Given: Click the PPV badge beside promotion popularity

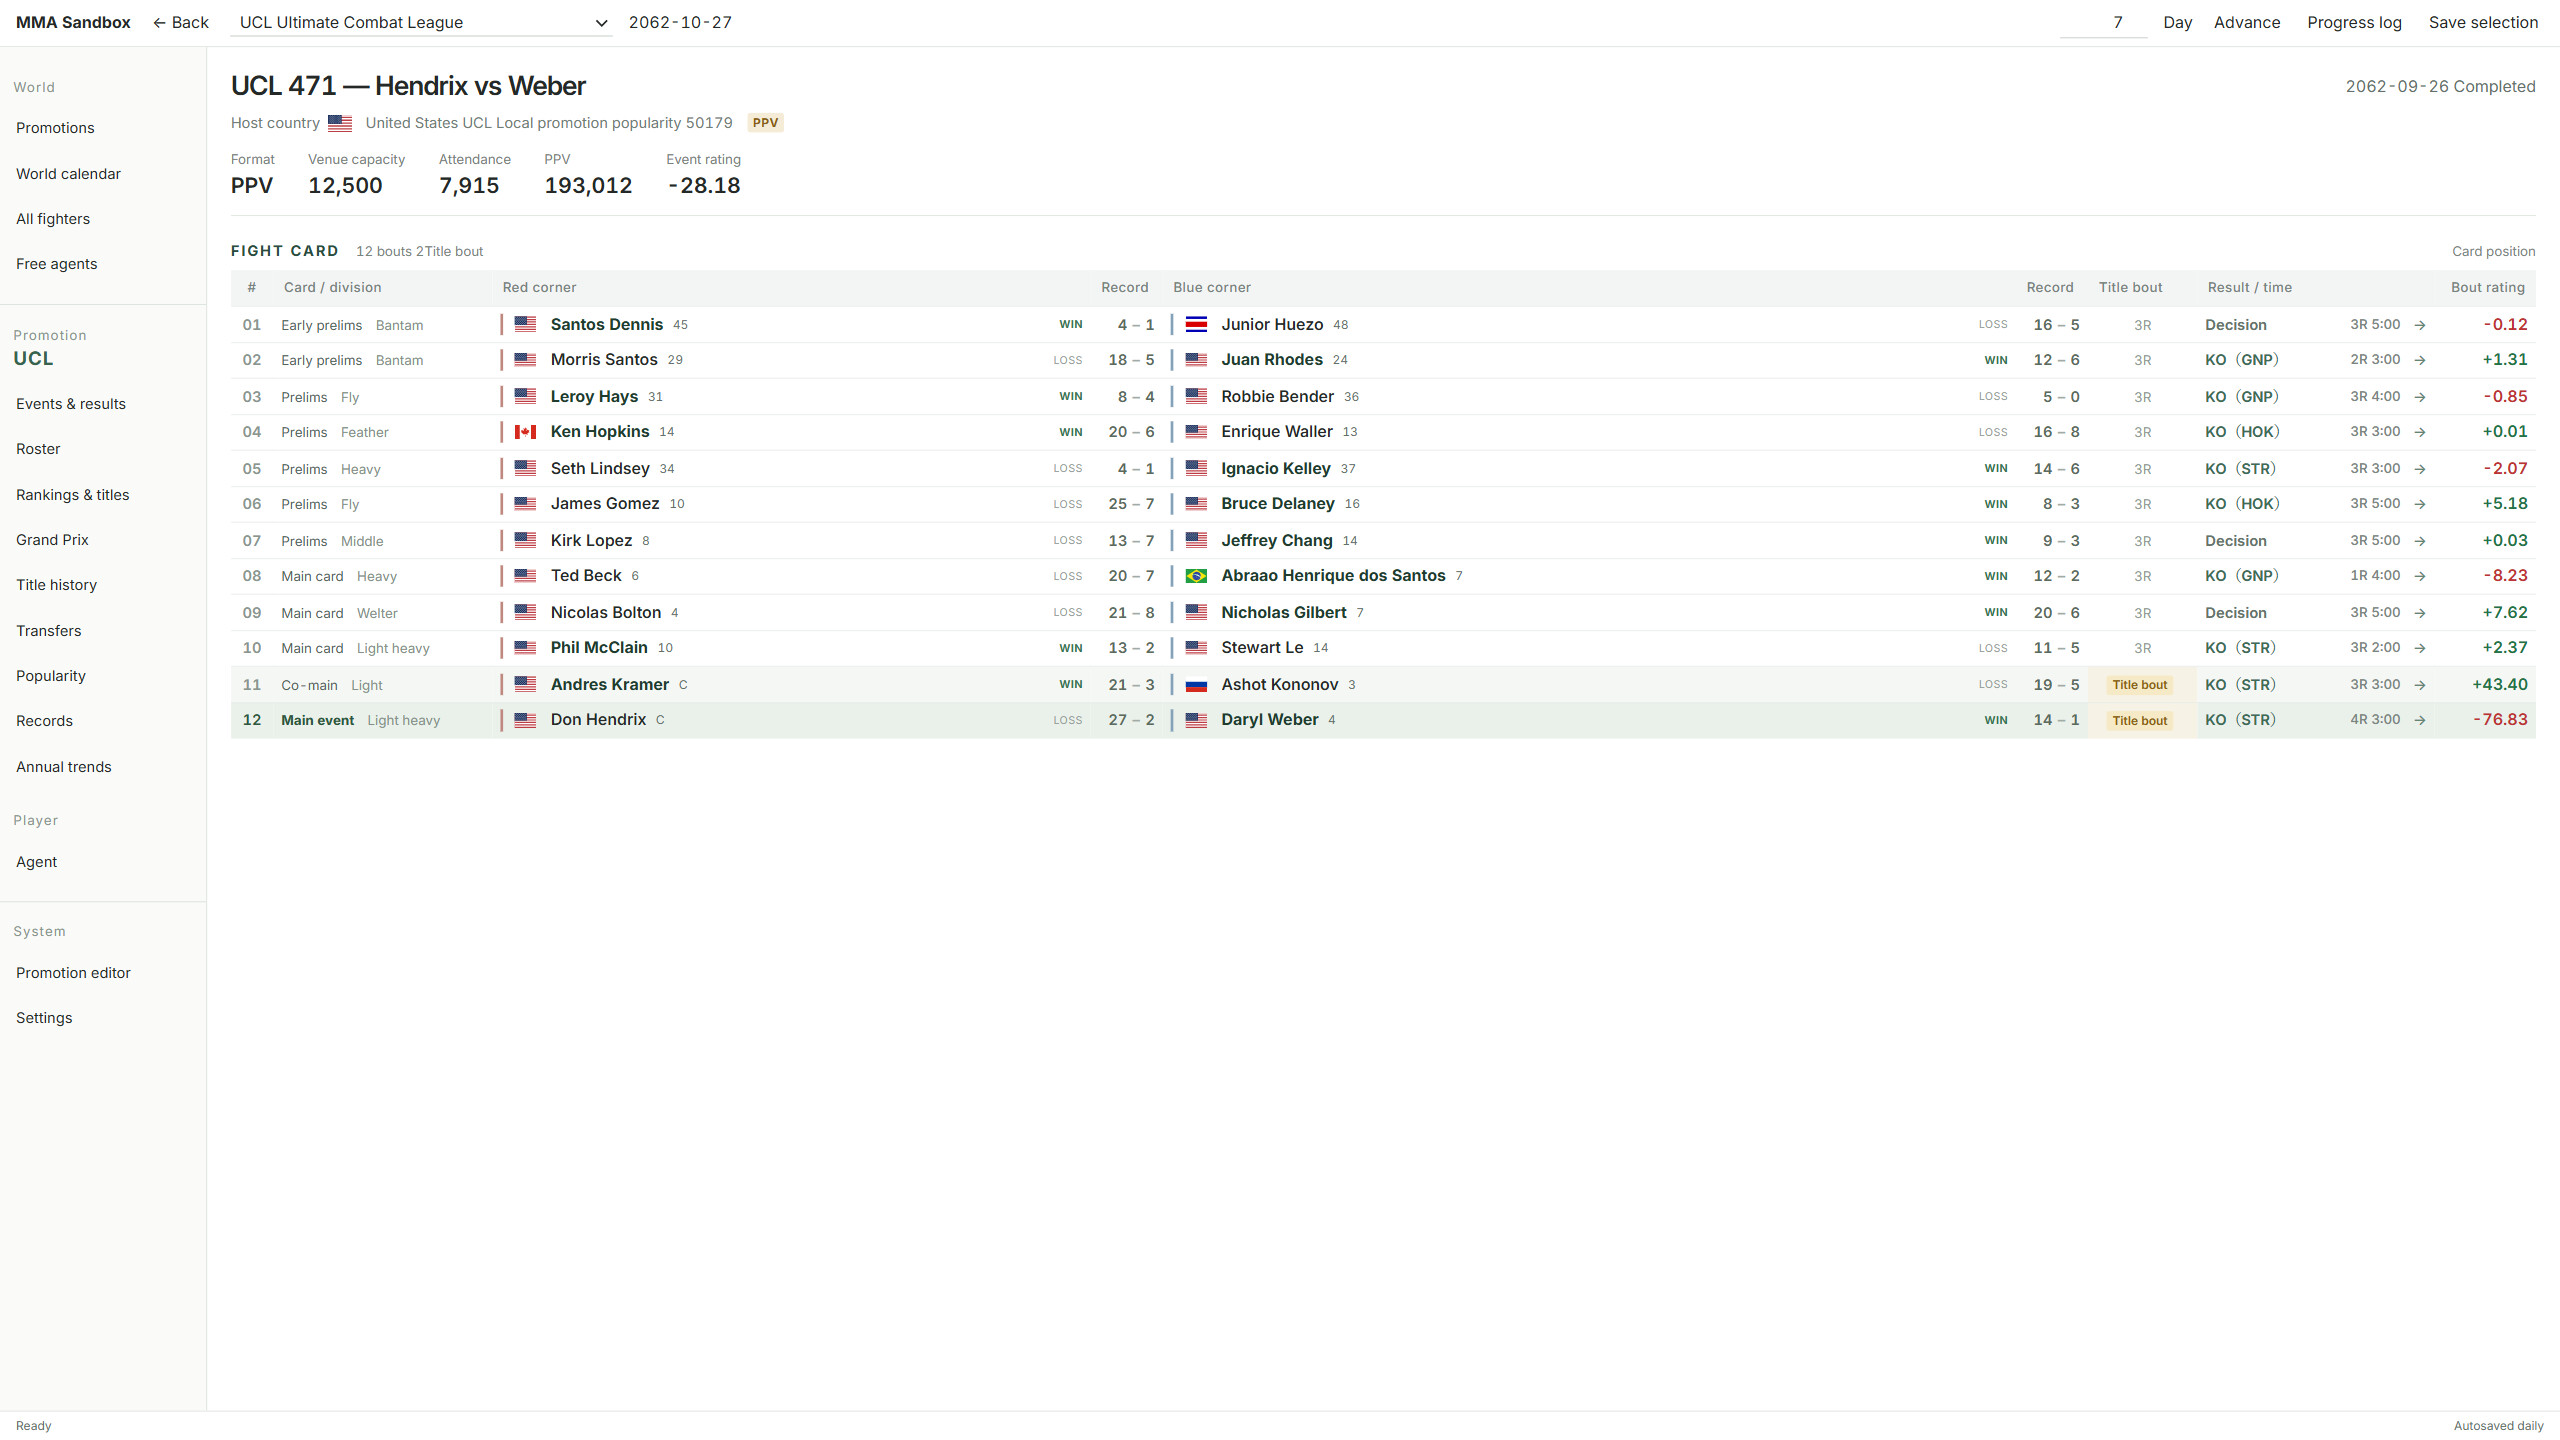Looking at the screenshot, I should [765, 123].
